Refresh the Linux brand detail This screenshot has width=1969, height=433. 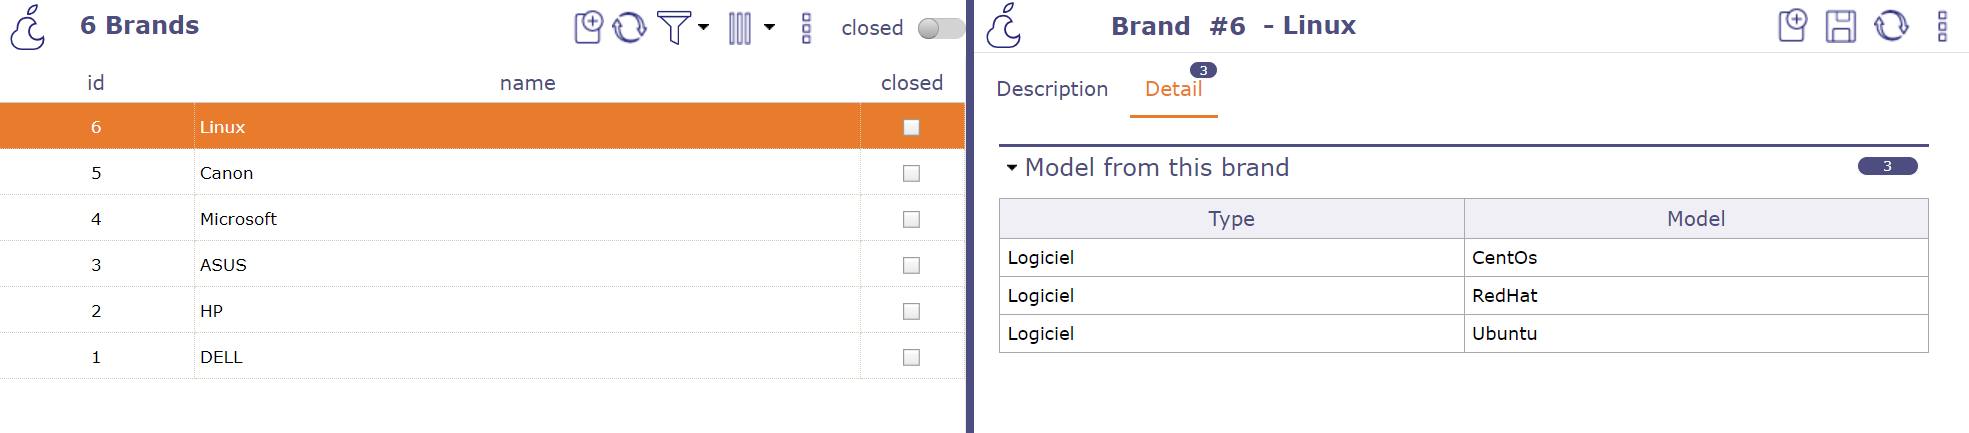click(1890, 26)
